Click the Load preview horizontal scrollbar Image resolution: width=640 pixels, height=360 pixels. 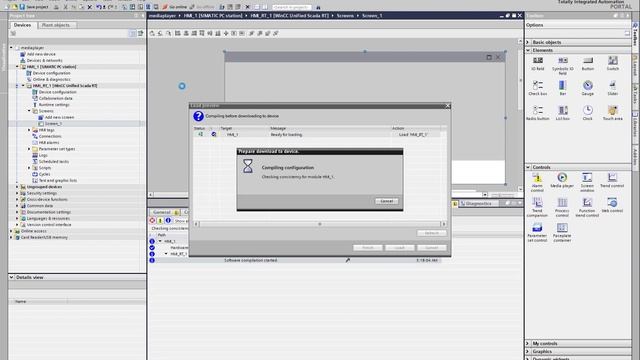point(320,224)
